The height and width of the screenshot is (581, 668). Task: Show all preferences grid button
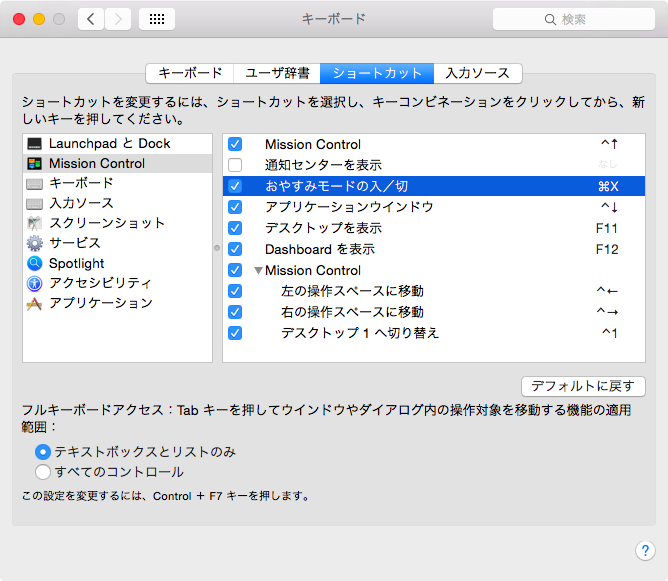tap(157, 19)
